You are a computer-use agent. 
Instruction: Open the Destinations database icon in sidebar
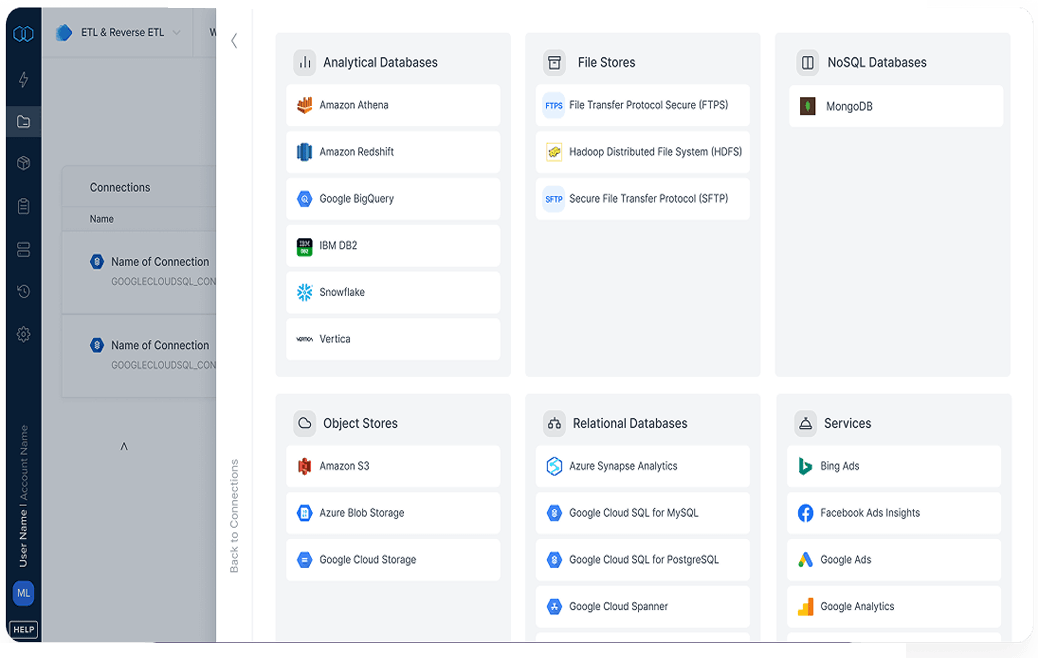click(x=22, y=249)
